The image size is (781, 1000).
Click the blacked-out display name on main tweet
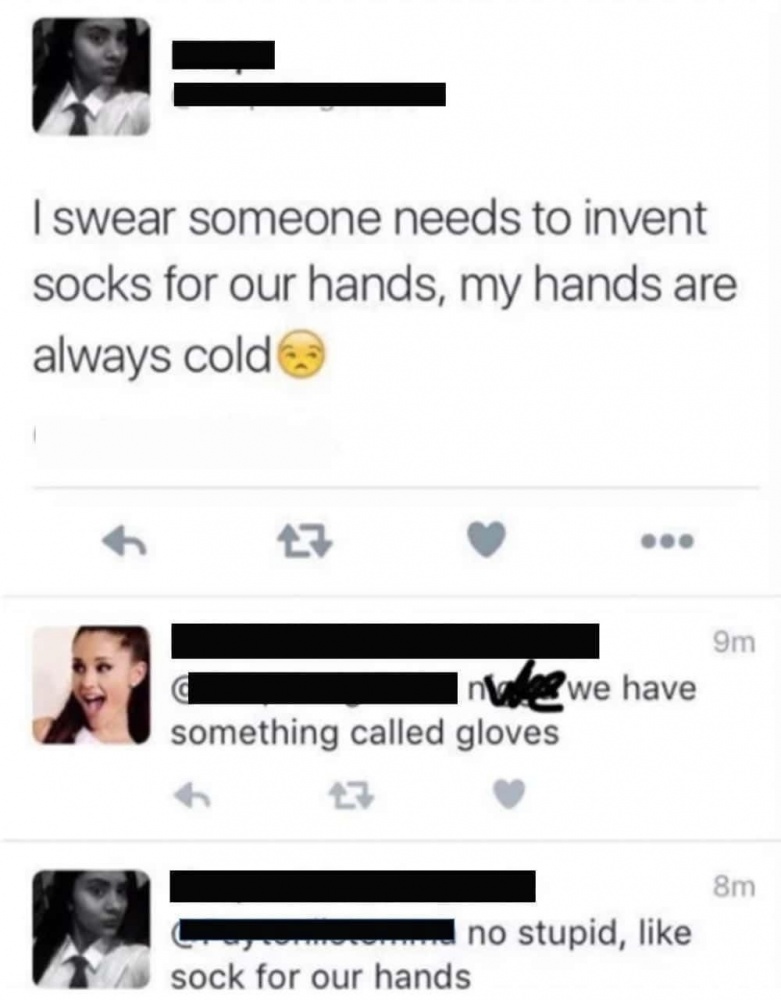coord(224,55)
